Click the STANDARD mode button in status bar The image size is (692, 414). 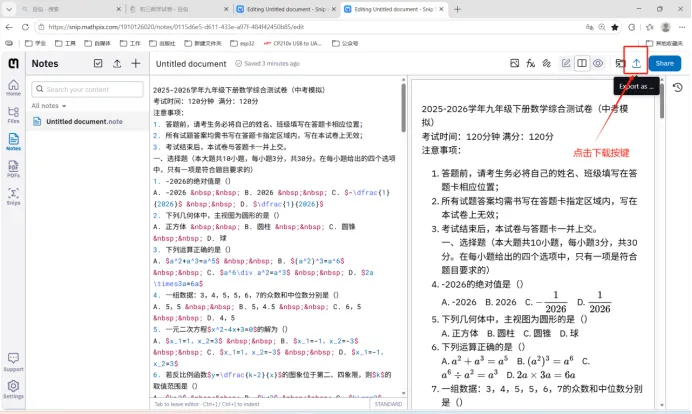click(388, 404)
